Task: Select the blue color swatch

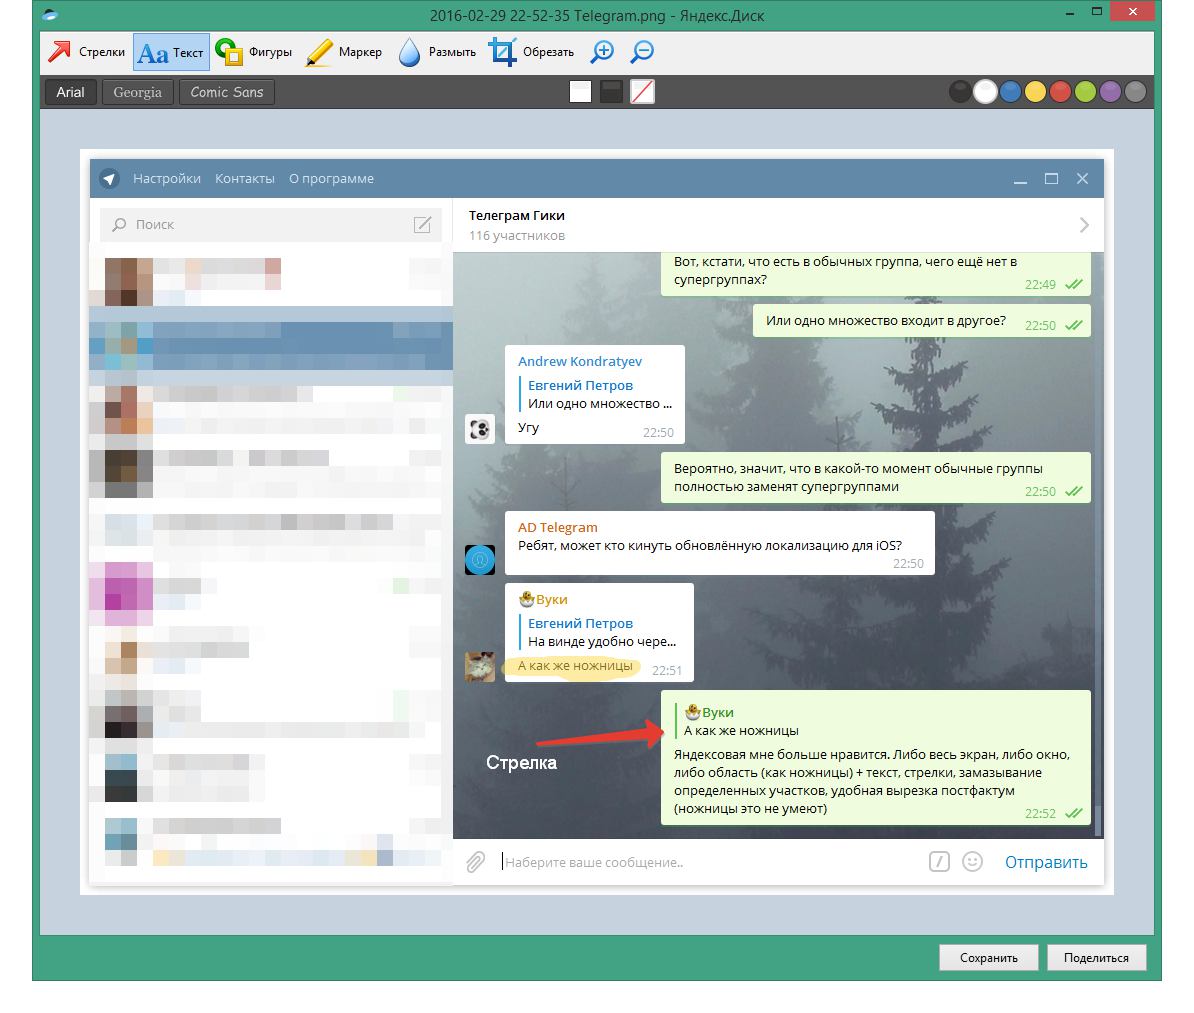Action: [1010, 91]
